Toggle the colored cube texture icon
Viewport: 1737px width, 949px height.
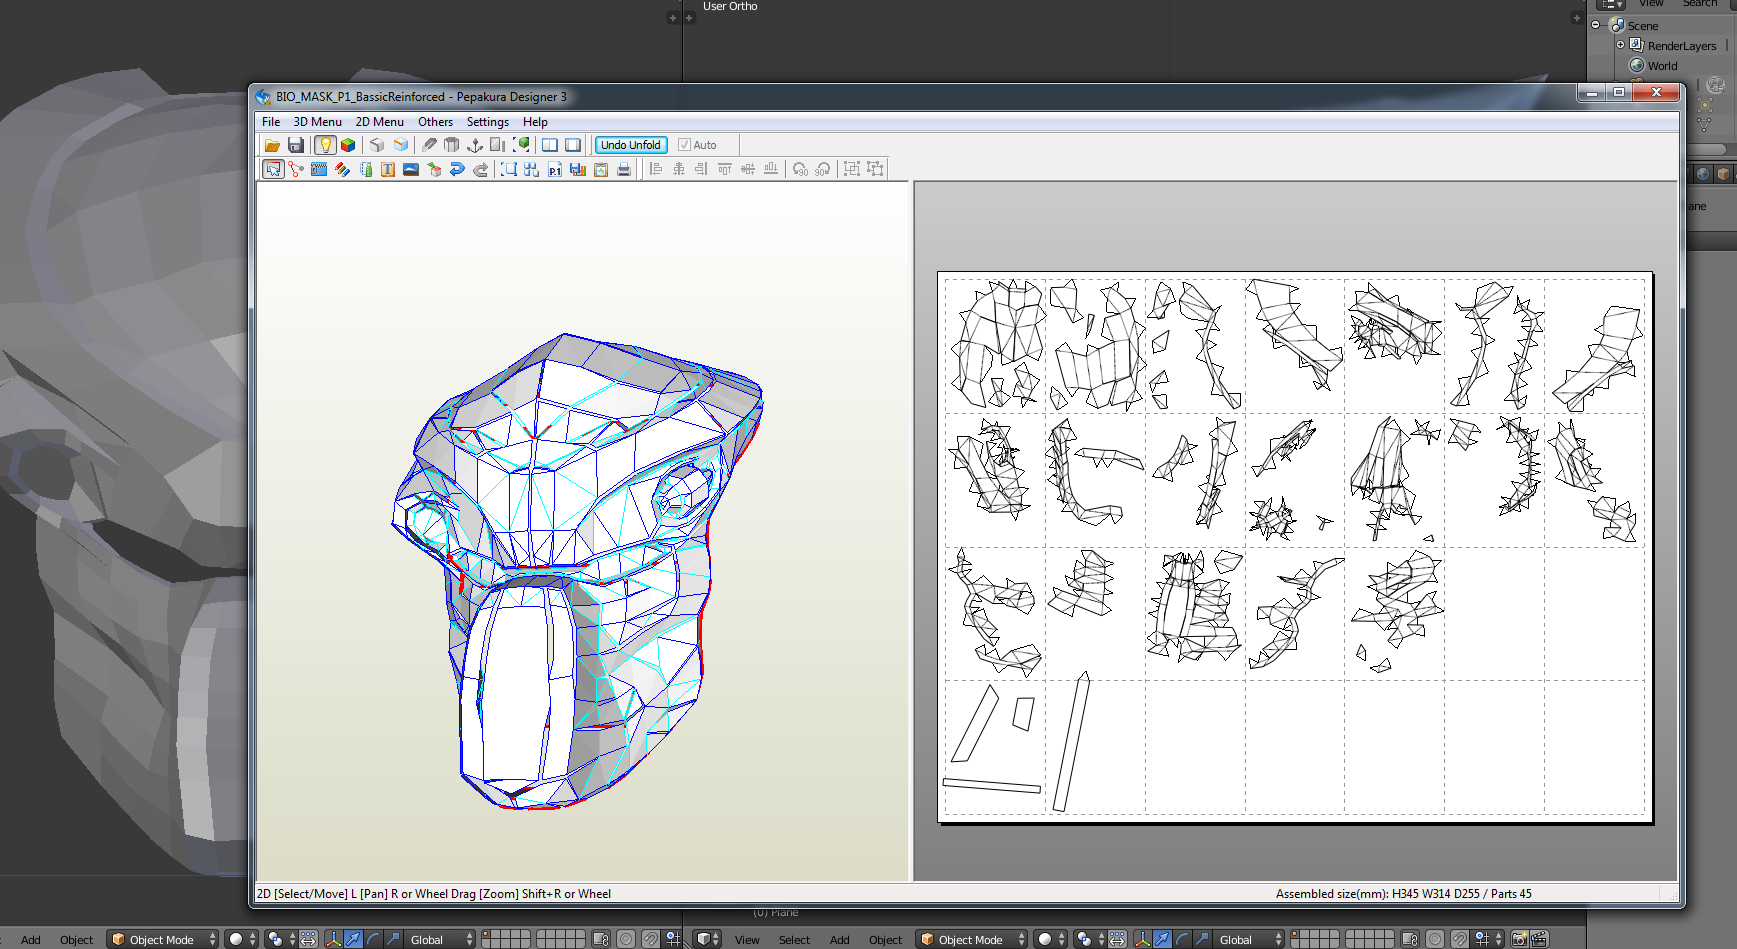point(348,145)
